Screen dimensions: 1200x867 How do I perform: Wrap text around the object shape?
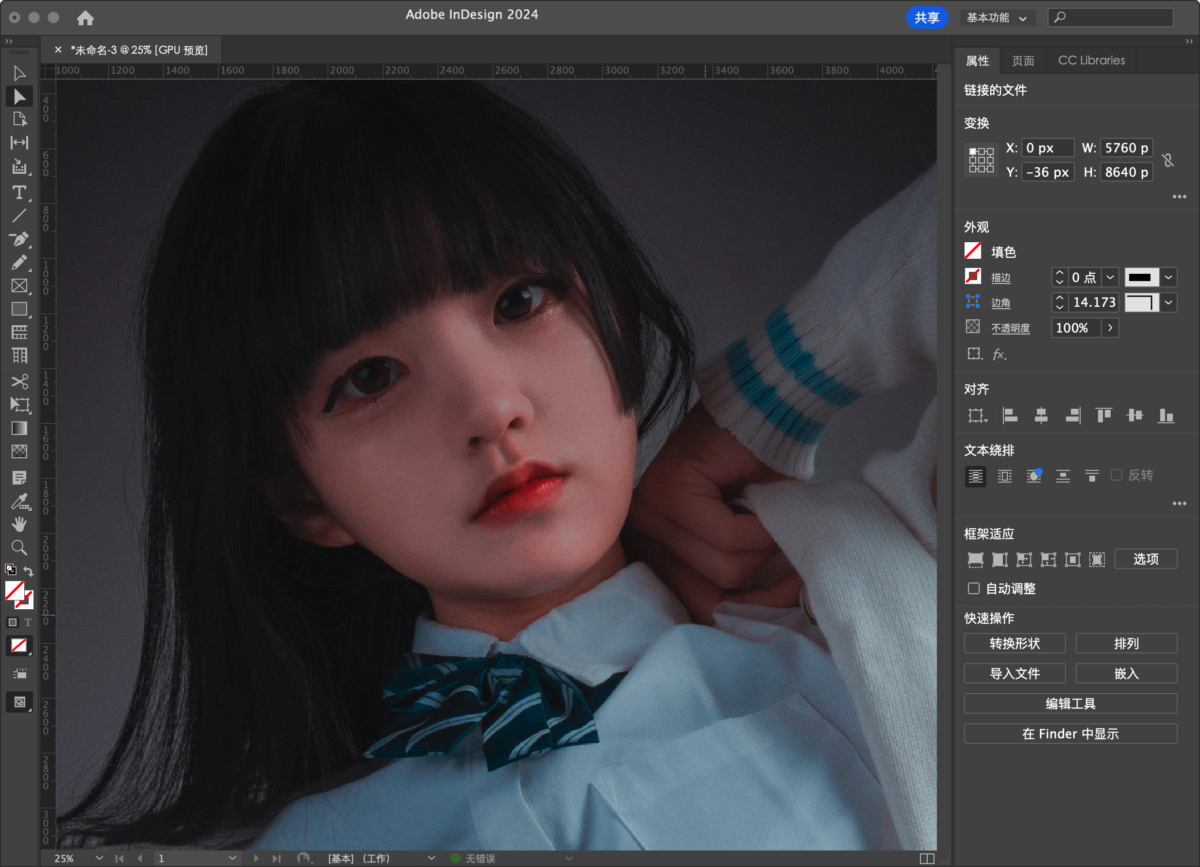pos(1034,476)
